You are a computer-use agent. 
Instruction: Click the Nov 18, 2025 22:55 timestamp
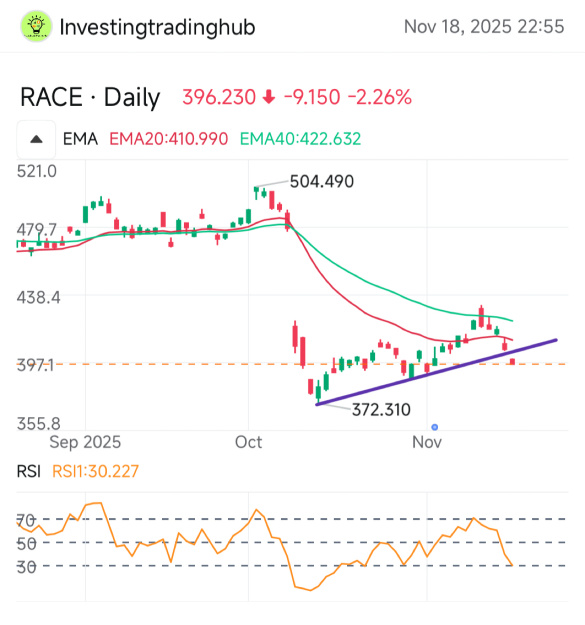tap(484, 27)
